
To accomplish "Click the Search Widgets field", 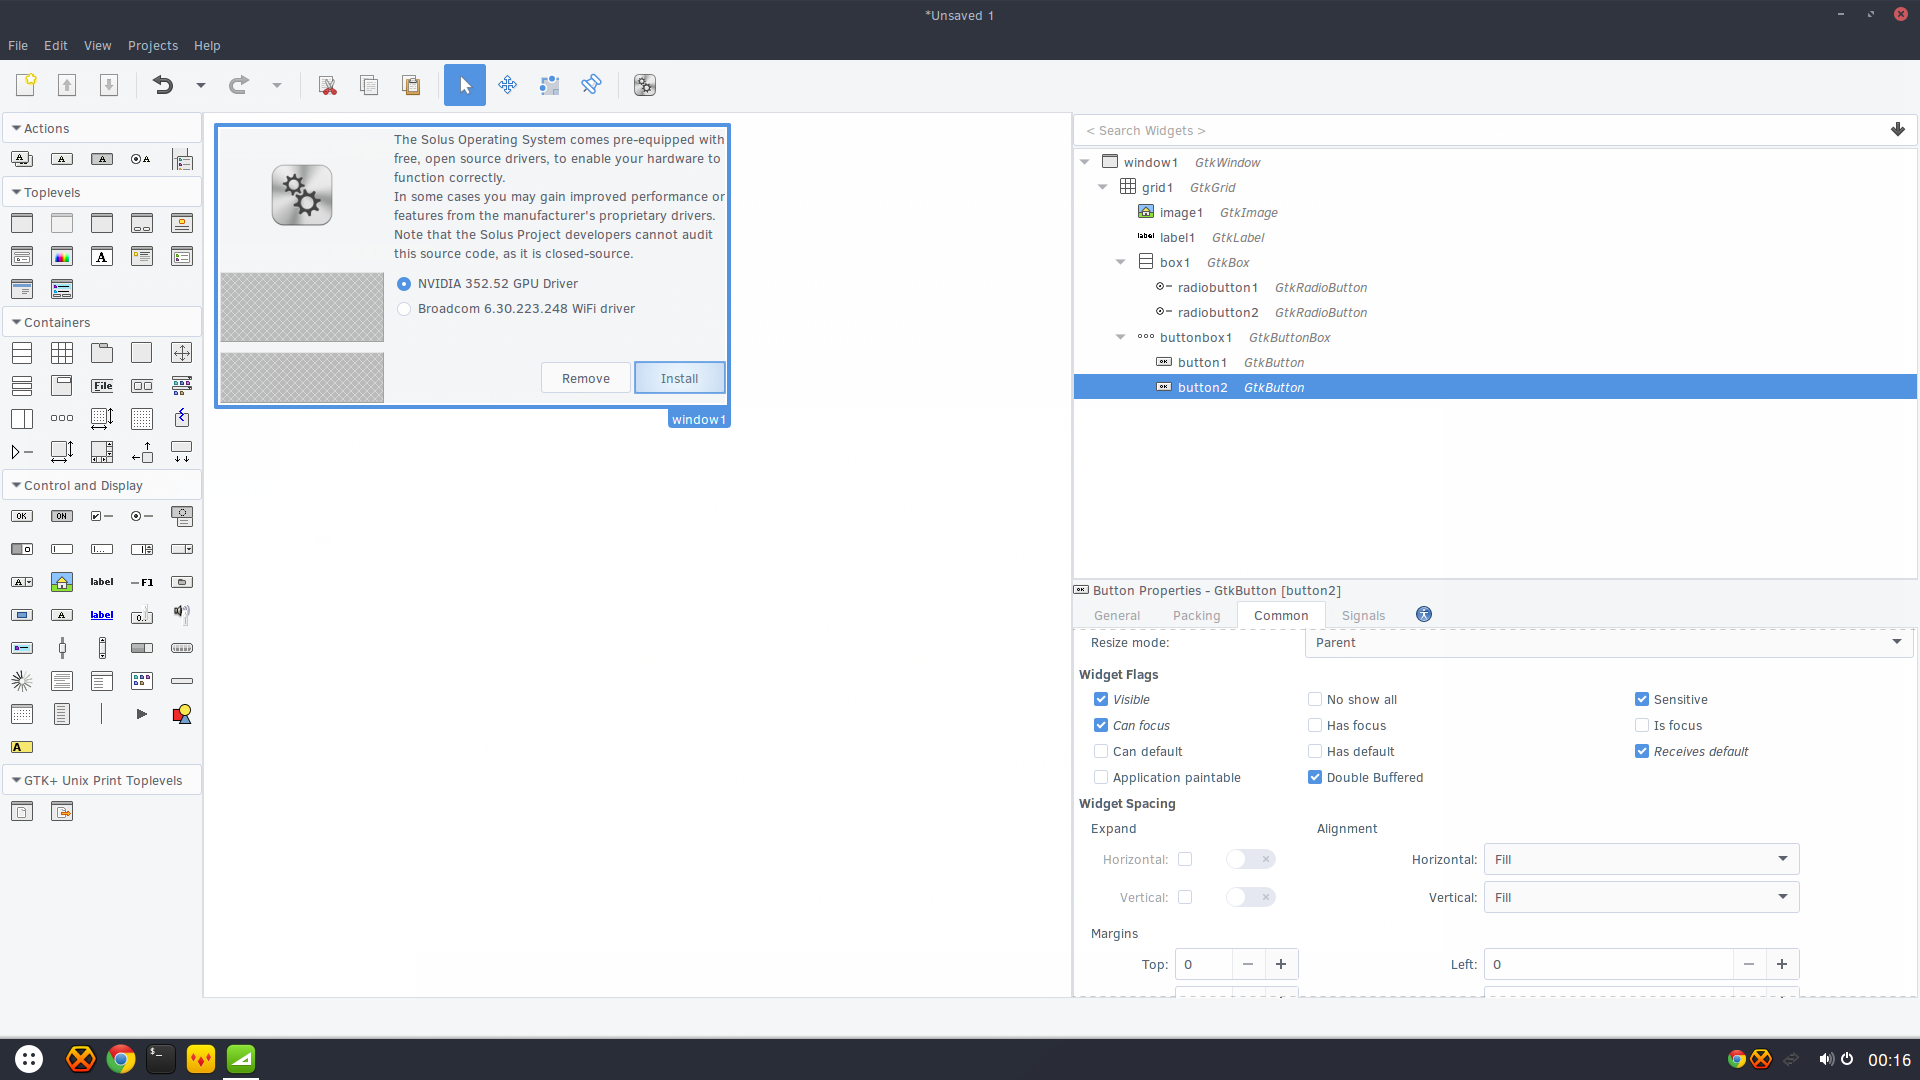I will [1480, 130].
